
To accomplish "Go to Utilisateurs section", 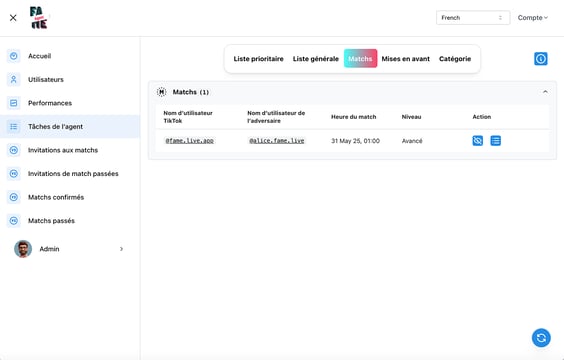I will 46,79.
